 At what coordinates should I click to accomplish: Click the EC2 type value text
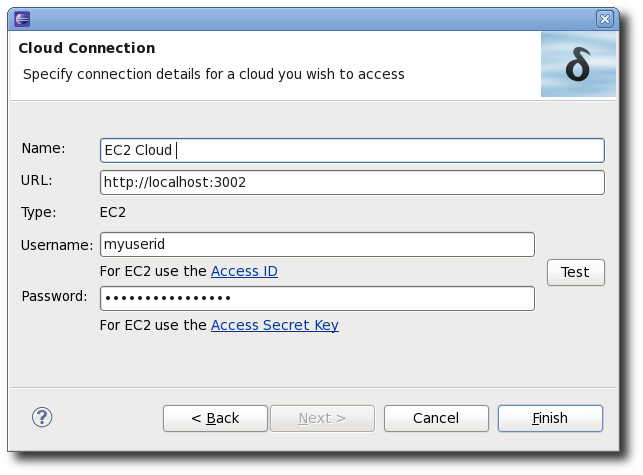coord(113,212)
